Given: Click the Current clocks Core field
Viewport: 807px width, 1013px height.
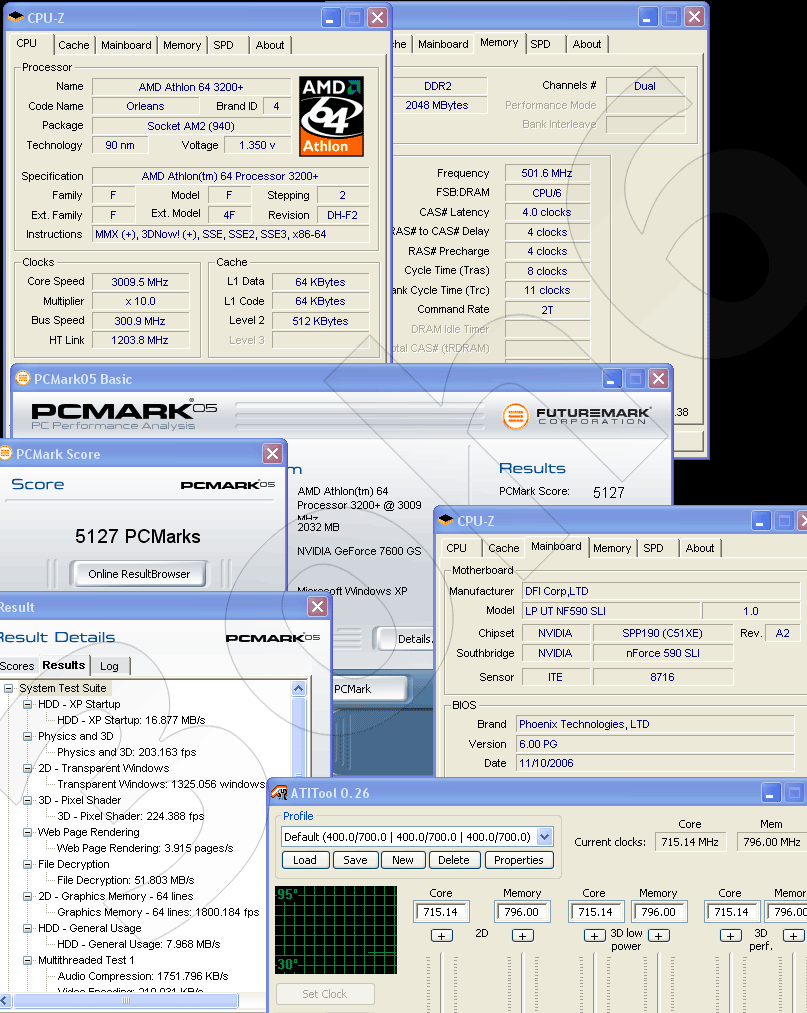Looking at the screenshot, I should point(690,842).
